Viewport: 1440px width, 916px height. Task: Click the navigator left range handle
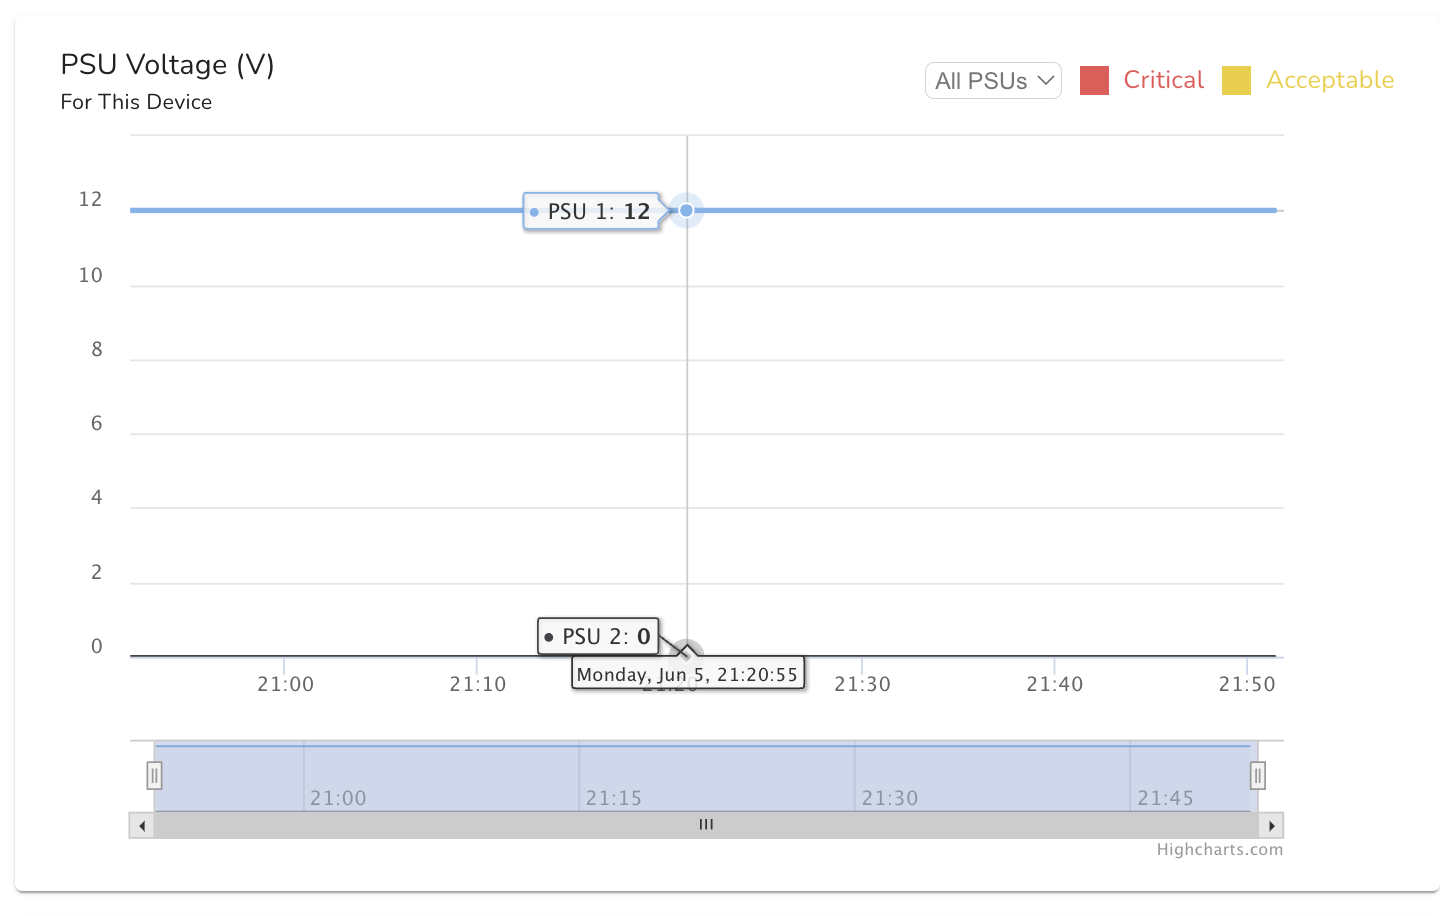point(154,775)
